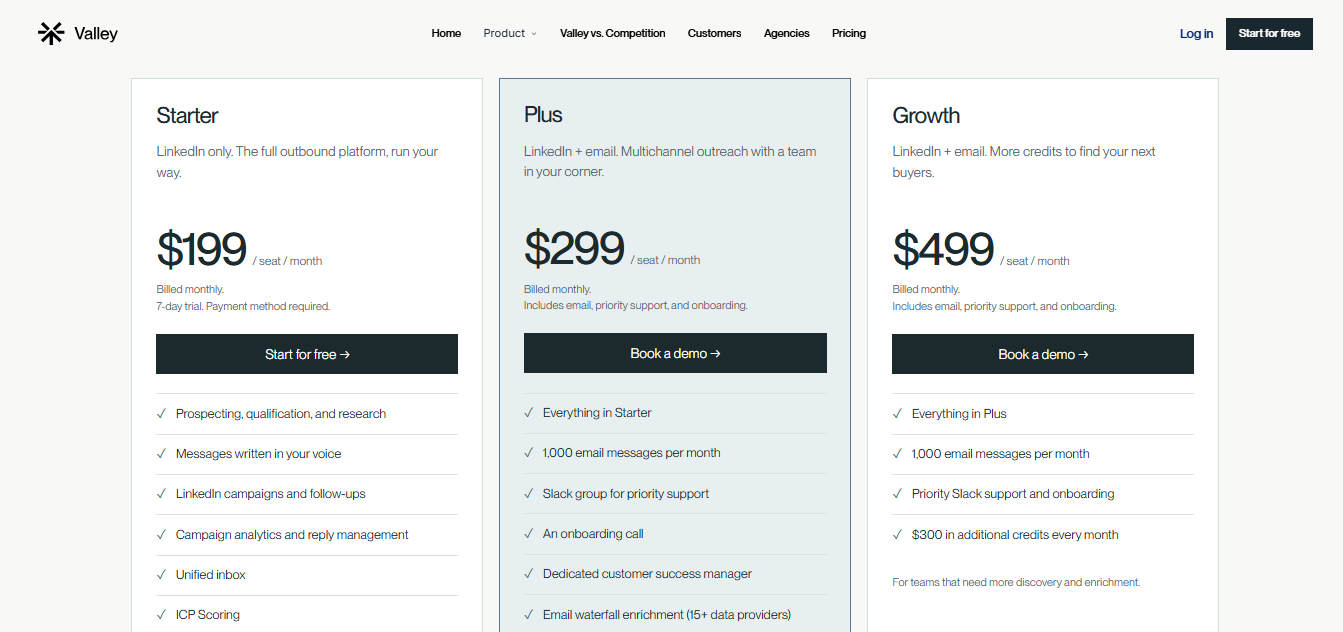The height and width of the screenshot is (632, 1343).
Task: Click 'Email waterfall enrichment (15+ data providers)' text
Action: pos(667,614)
